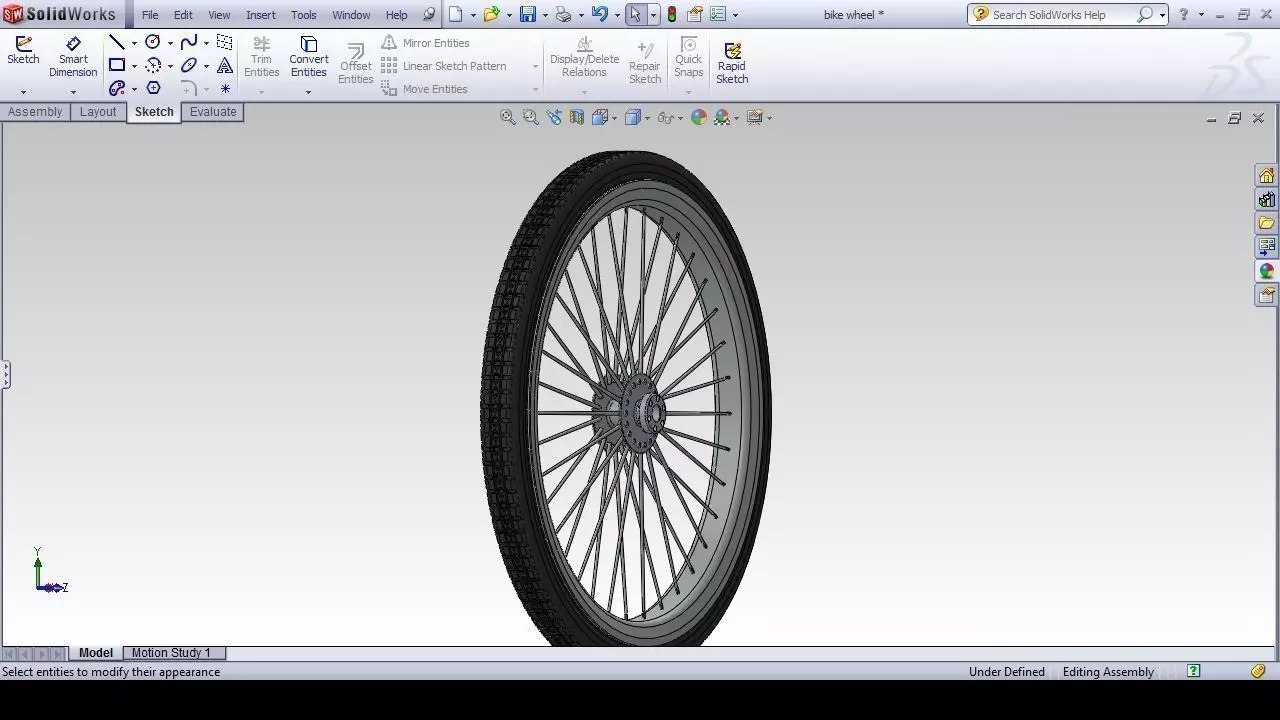1280x720 pixels.
Task: Switch to the Assembly tab
Action: point(35,112)
